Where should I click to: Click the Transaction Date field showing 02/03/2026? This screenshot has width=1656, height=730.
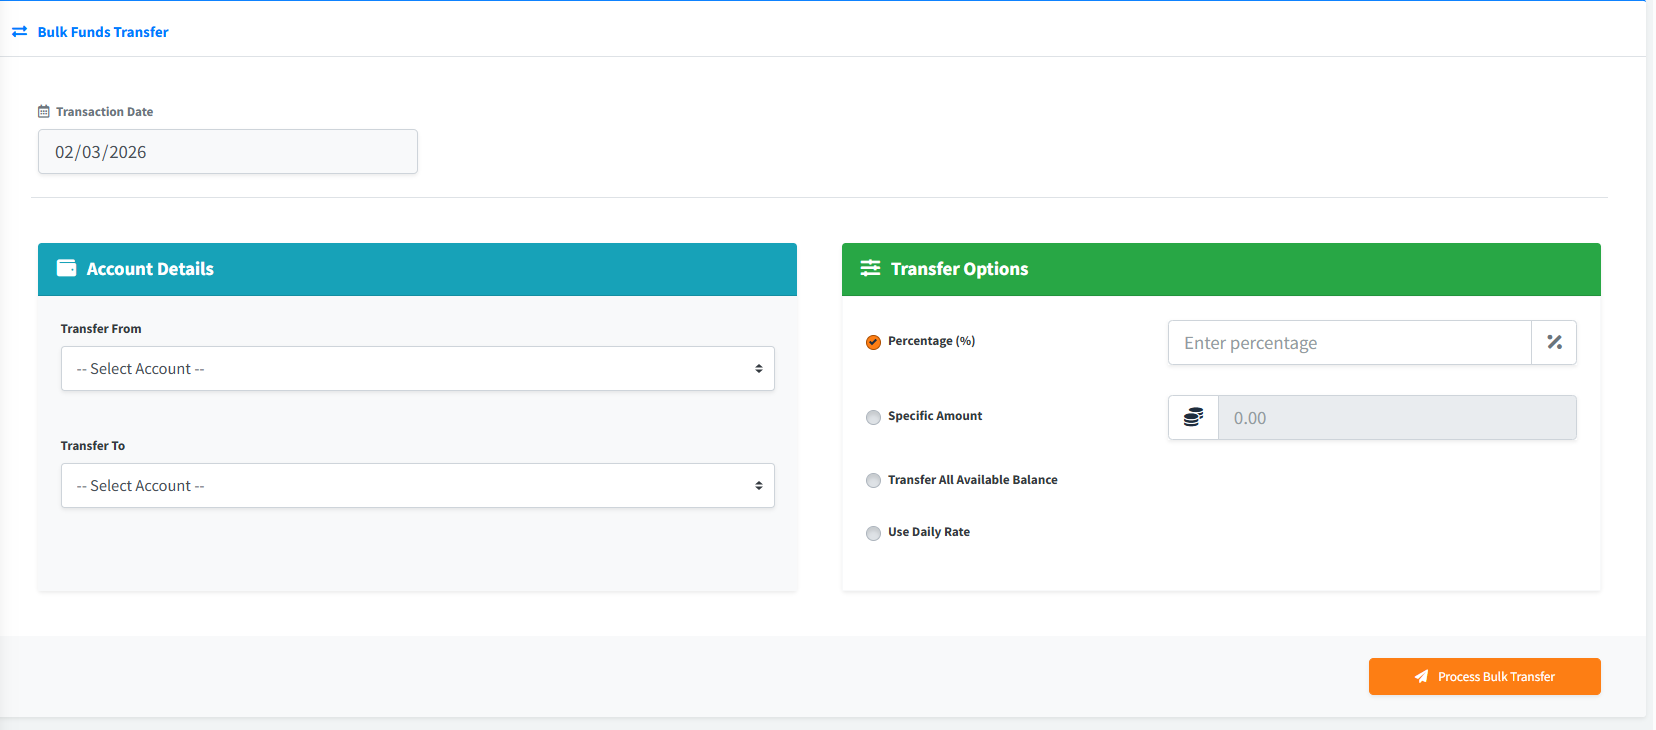(x=227, y=152)
